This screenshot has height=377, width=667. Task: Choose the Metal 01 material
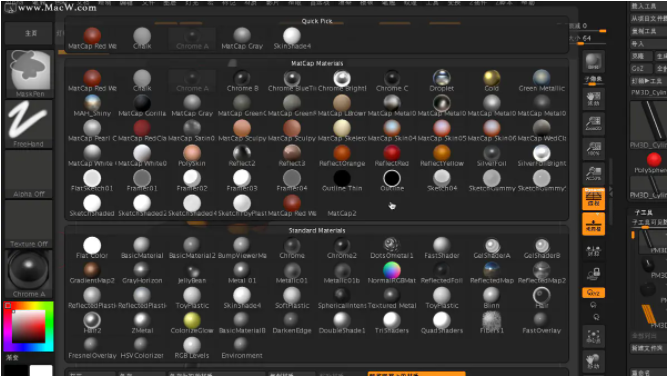(242, 273)
